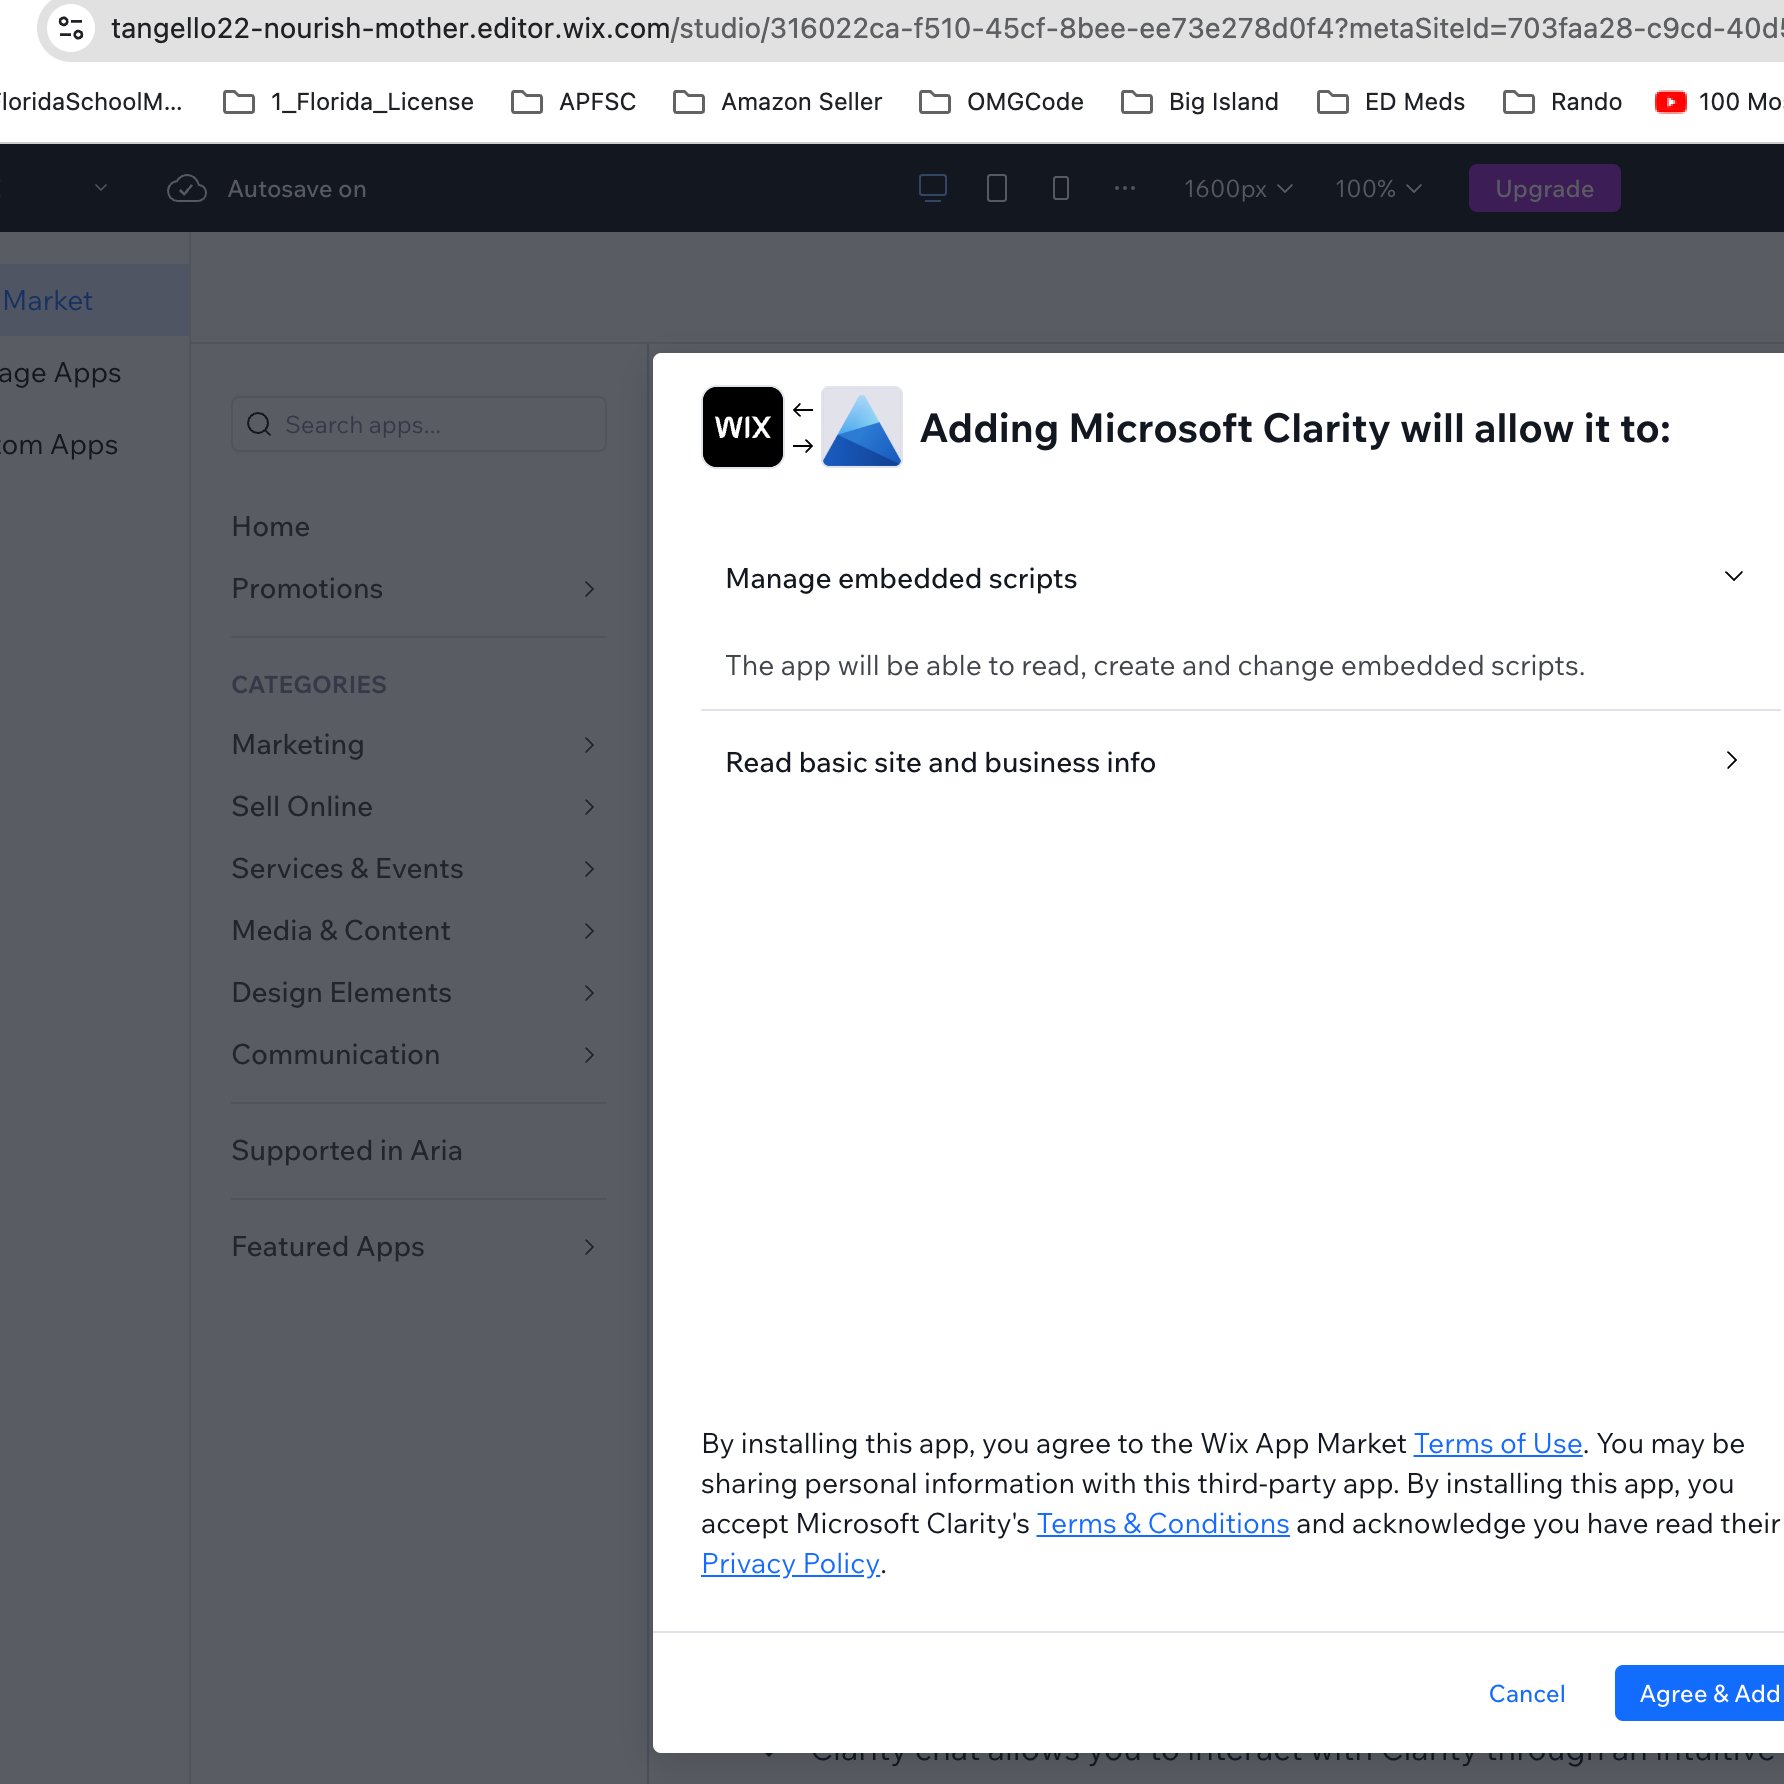The image size is (1784, 1784).
Task: Select Supported in Aria menu item
Action: (346, 1151)
